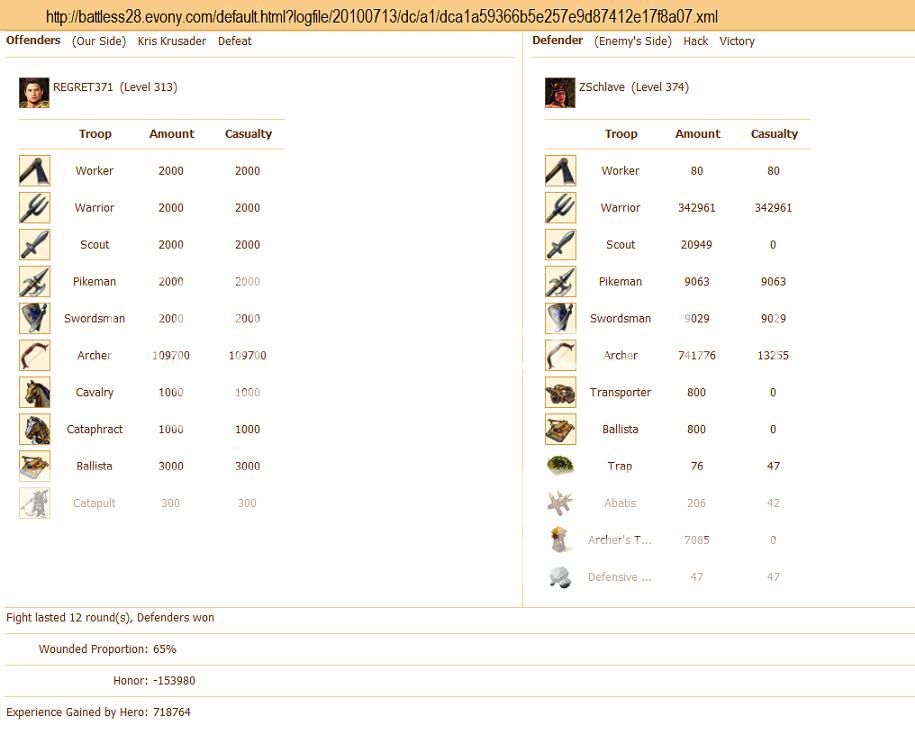Screen dimensions: 915x746
Task: Select the defender's Trap icon
Action: pos(560,466)
